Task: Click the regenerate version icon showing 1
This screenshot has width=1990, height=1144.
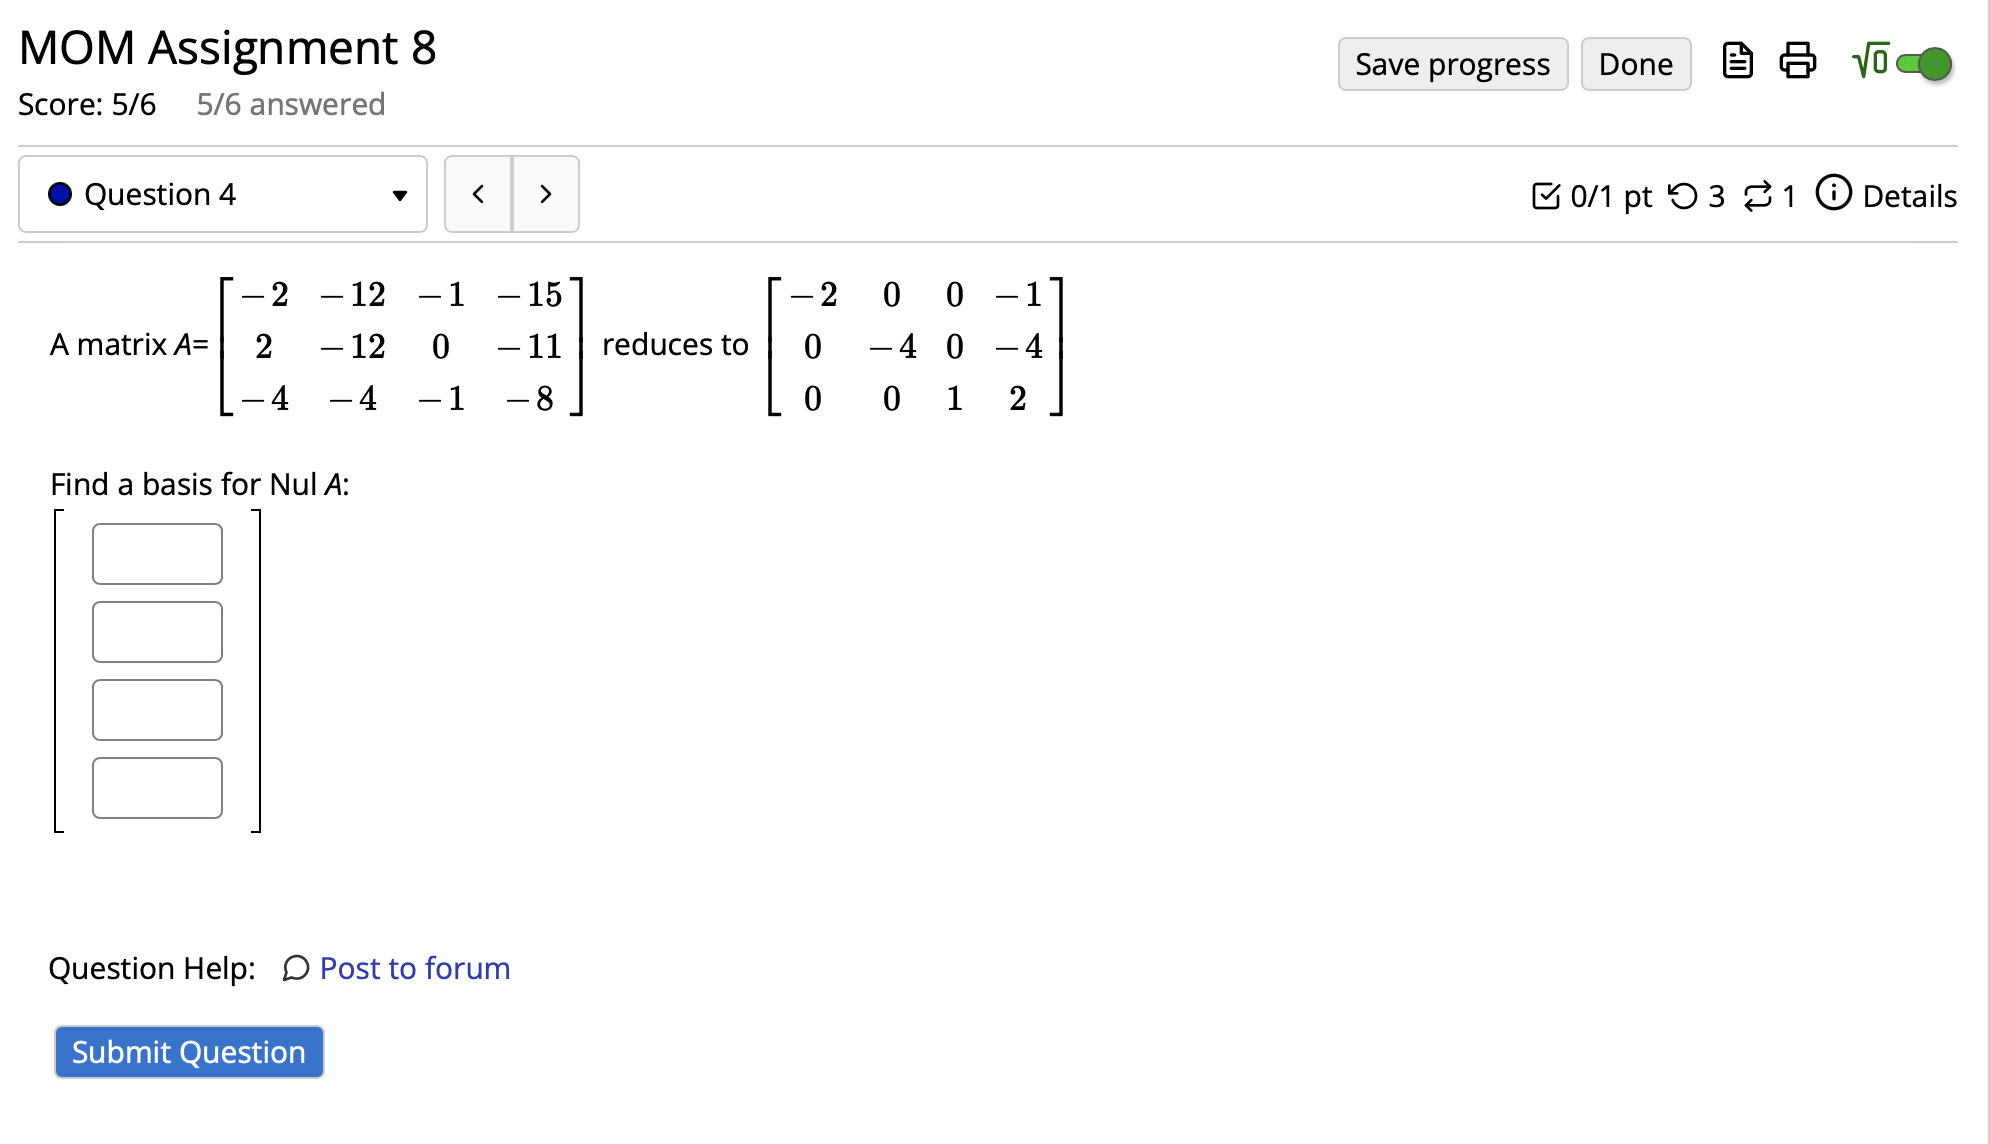Action: click(x=1760, y=196)
